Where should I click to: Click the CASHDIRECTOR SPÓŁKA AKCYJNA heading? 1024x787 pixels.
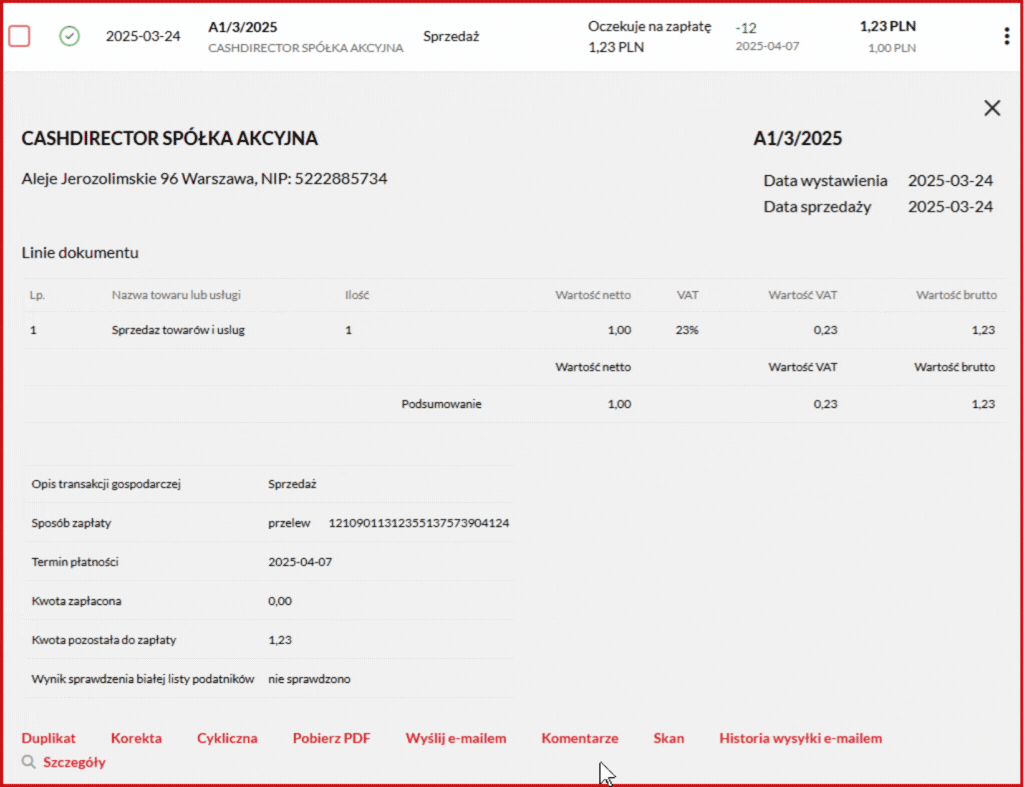coord(170,138)
